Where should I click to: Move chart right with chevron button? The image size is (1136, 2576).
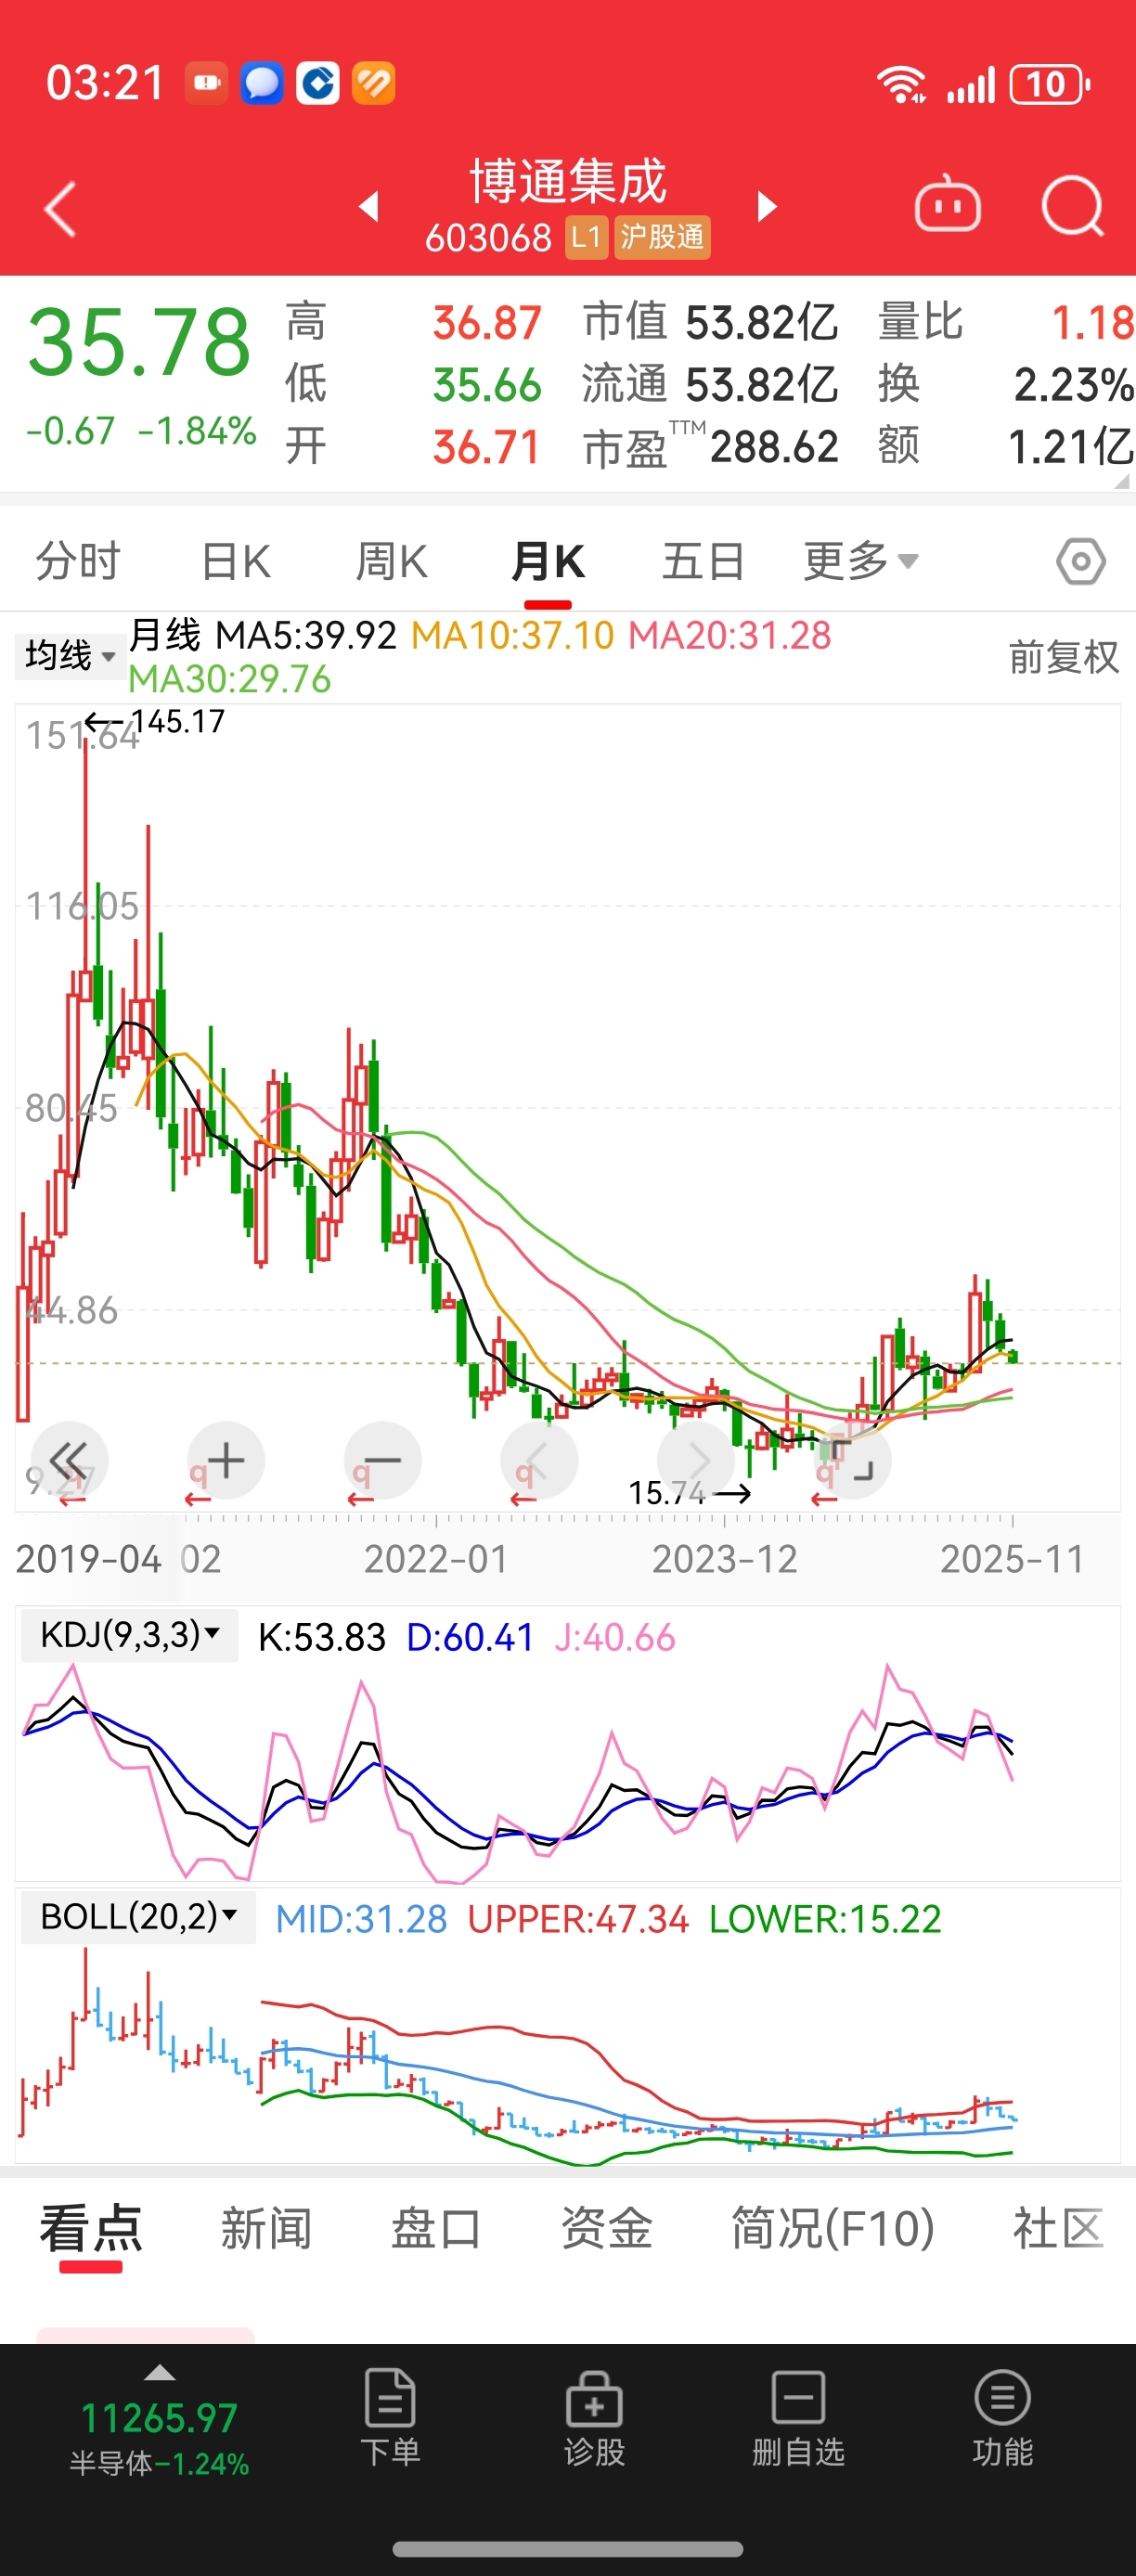pos(696,1460)
